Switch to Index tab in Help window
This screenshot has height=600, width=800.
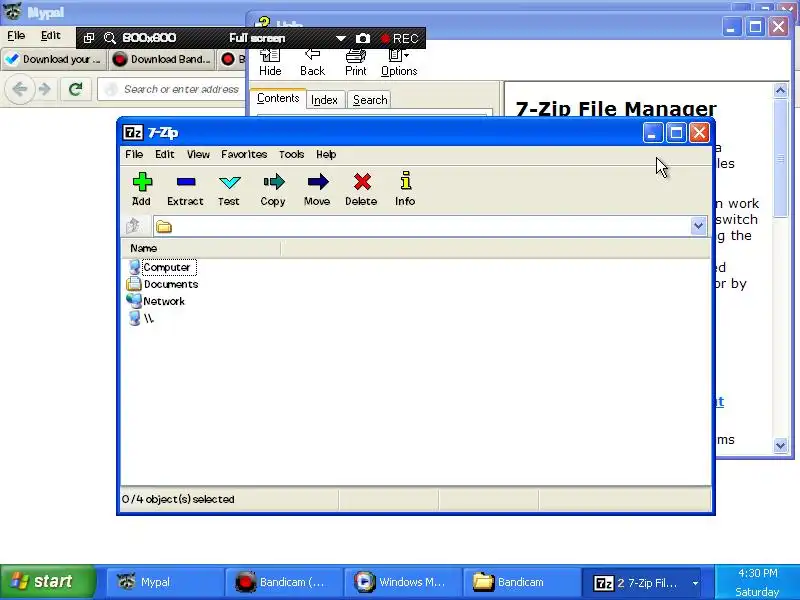[x=324, y=100]
